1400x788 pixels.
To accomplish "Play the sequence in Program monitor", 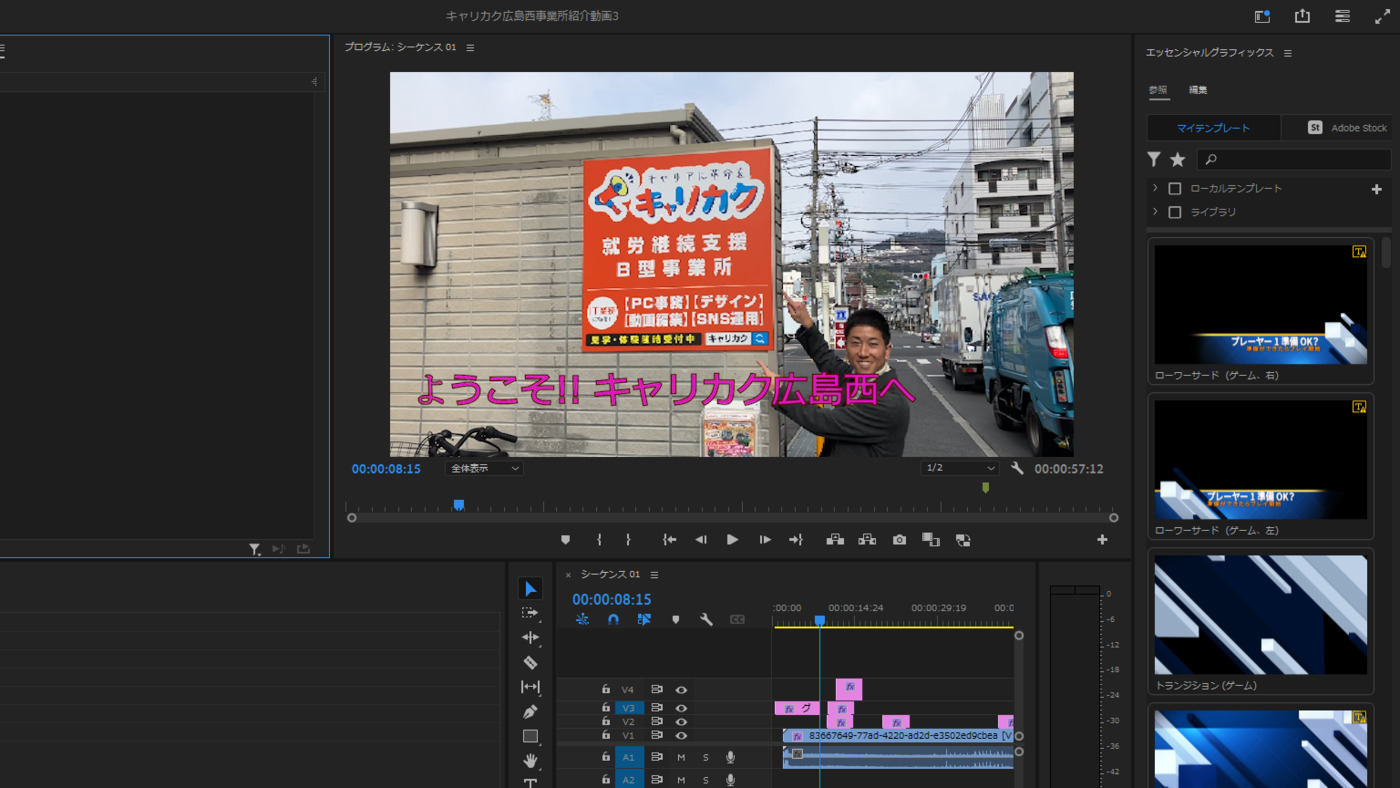I will point(732,540).
